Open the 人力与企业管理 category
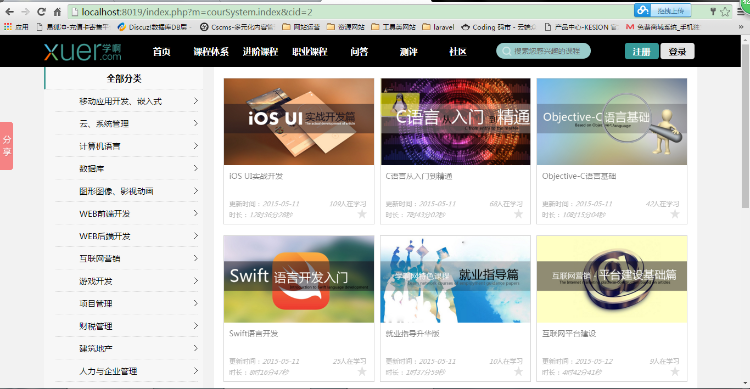The width and height of the screenshot is (750, 389). 108,371
